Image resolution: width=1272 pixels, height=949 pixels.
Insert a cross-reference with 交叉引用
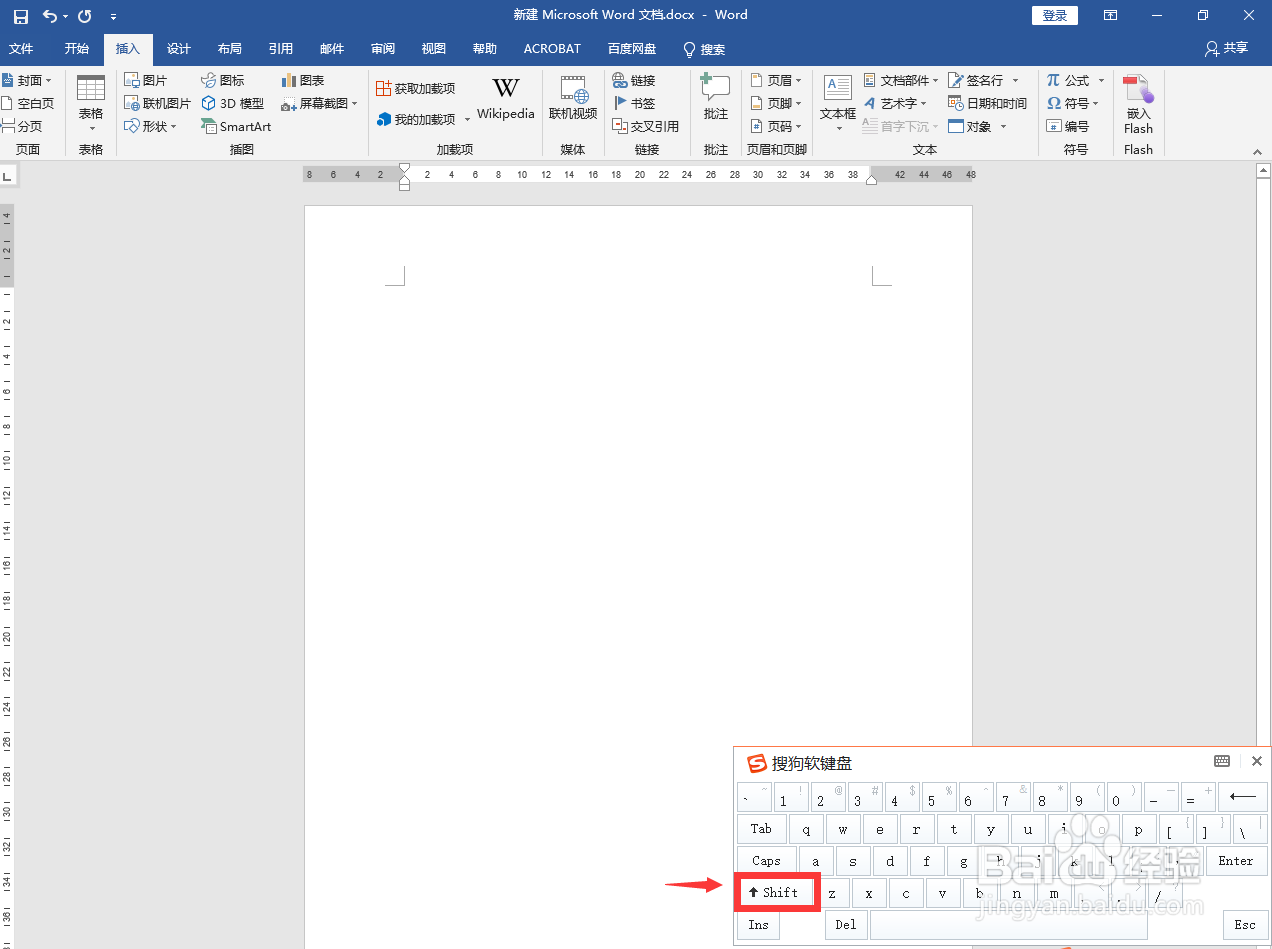(646, 126)
